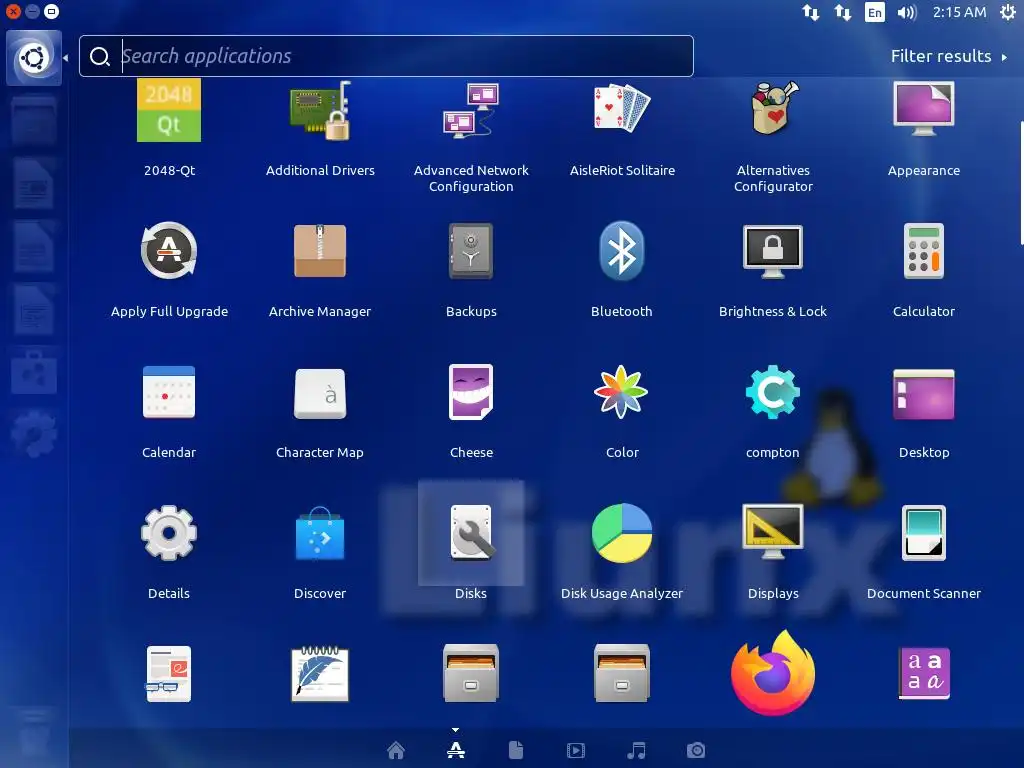
Task: Expand Filter results
Action: (x=949, y=56)
